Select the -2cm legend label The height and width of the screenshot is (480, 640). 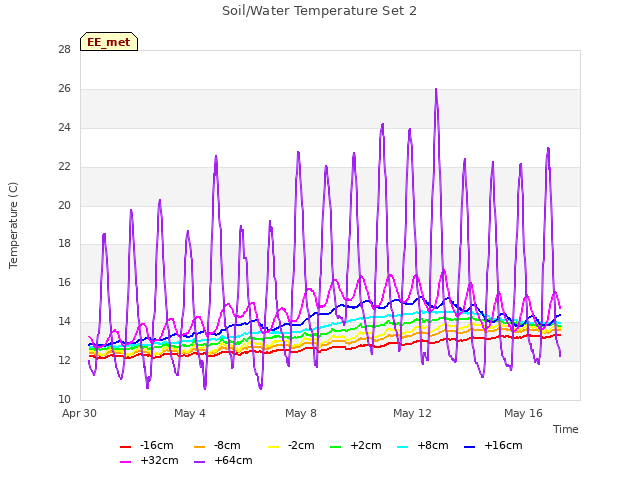click(301, 445)
